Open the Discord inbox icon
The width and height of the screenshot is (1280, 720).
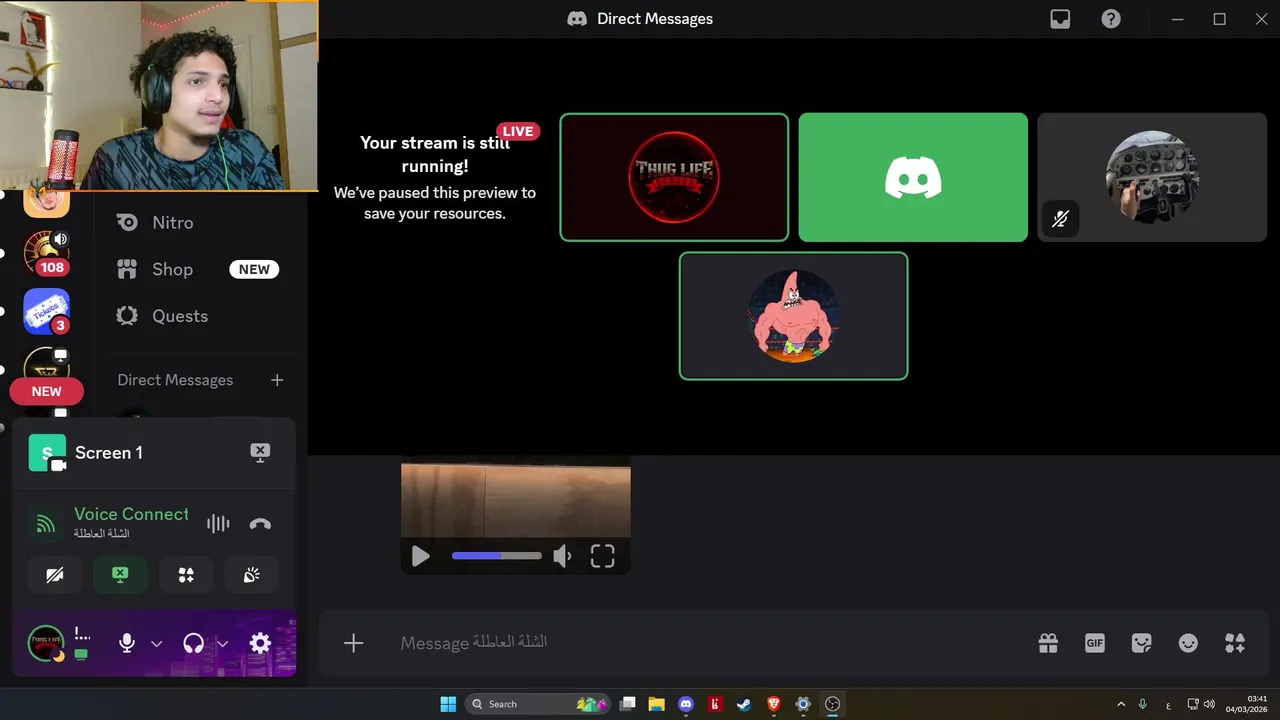pyautogui.click(x=1060, y=19)
